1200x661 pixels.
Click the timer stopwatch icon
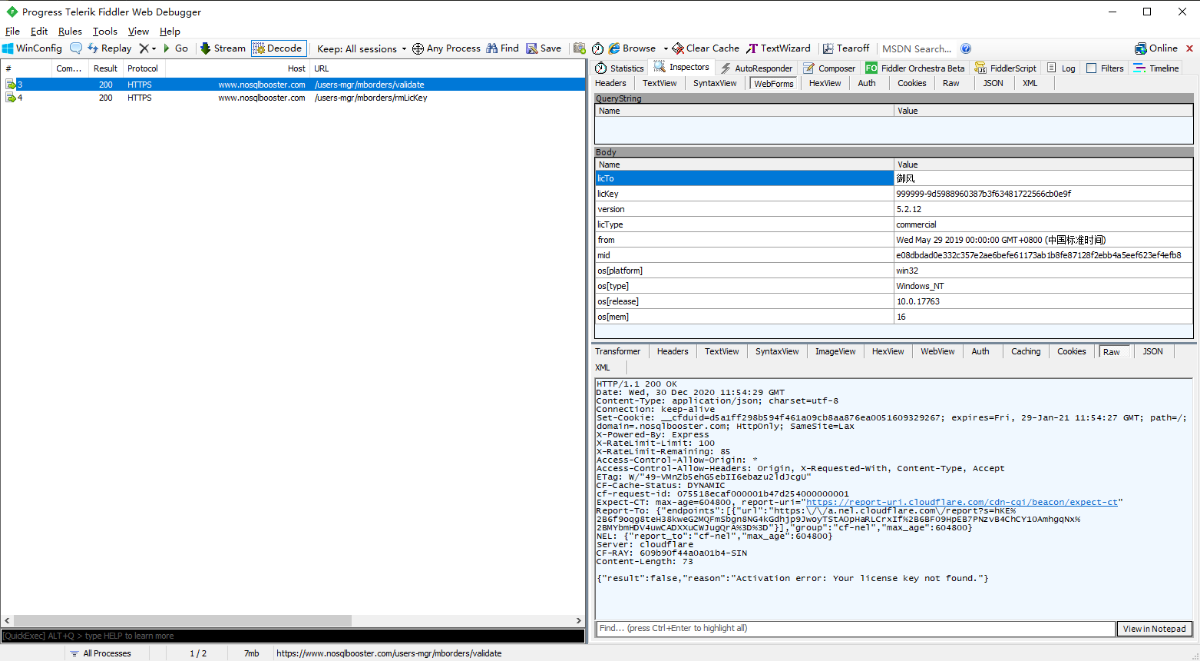click(x=597, y=48)
